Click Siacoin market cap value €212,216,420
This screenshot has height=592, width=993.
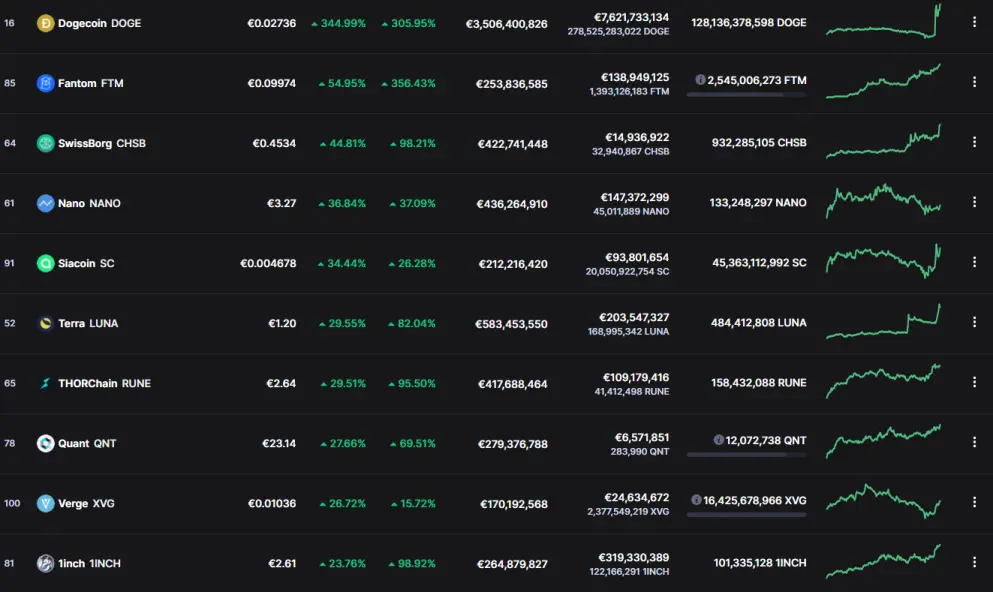point(513,264)
